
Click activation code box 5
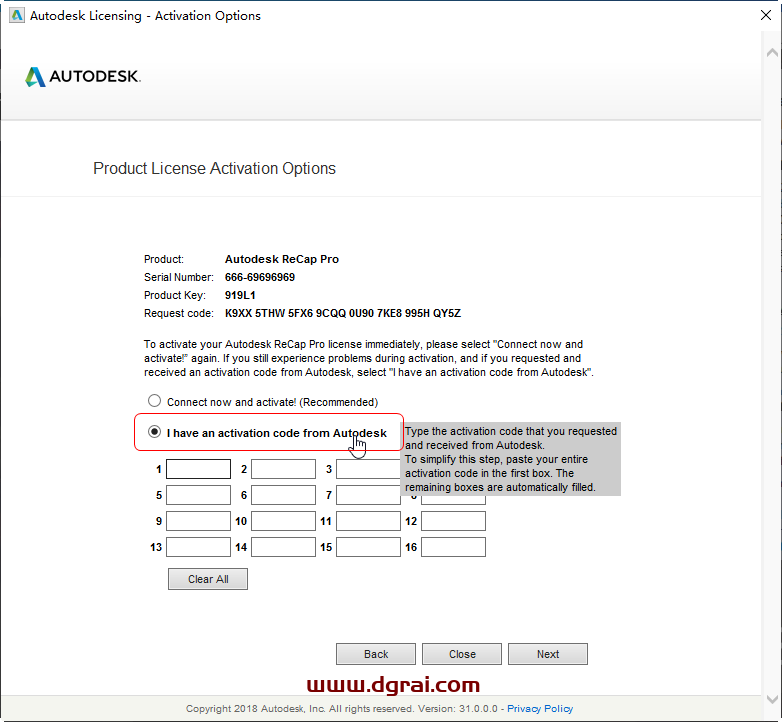coord(198,495)
